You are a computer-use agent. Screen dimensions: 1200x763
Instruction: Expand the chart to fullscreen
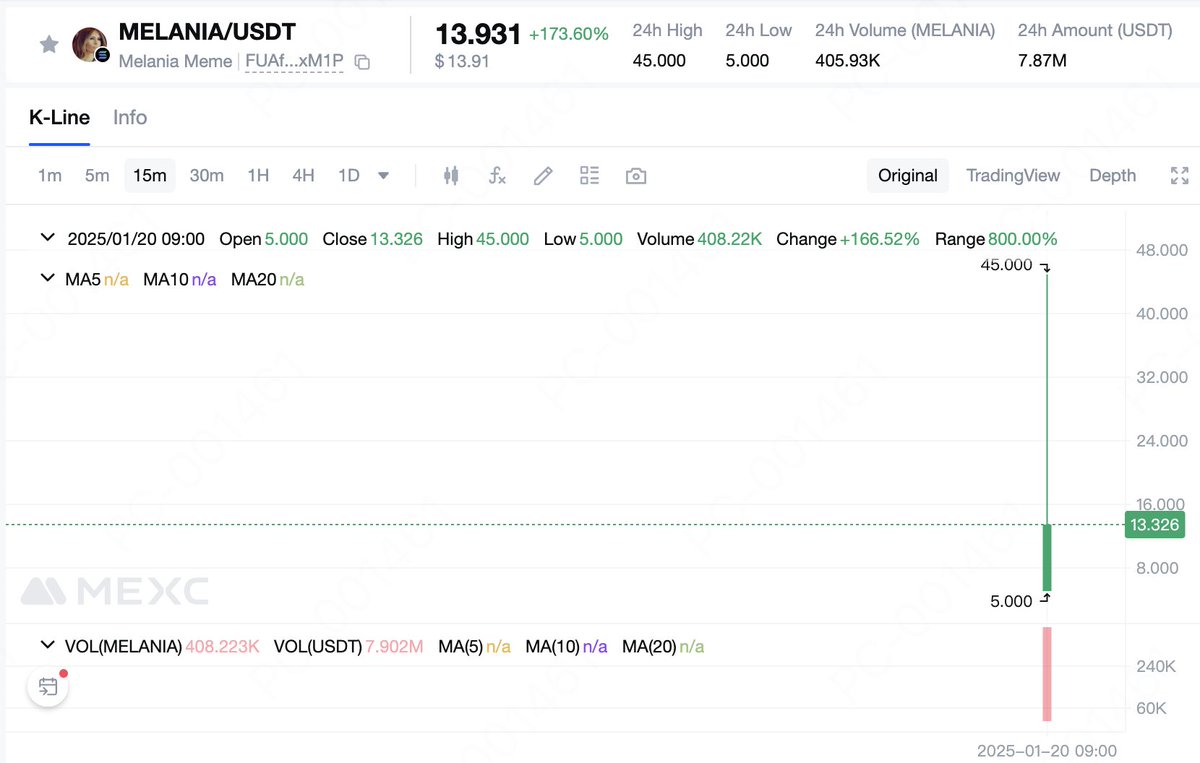coord(1179,176)
